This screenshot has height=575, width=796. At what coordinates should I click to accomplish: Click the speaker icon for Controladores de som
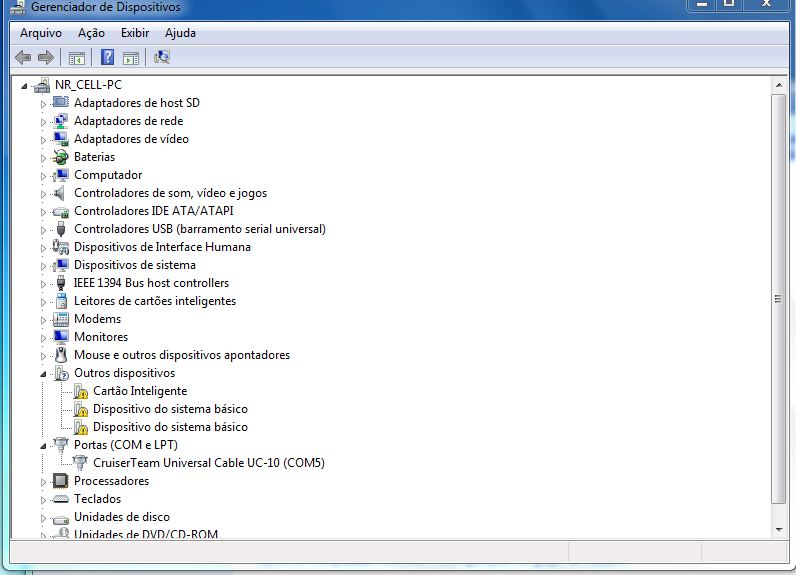point(60,193)
